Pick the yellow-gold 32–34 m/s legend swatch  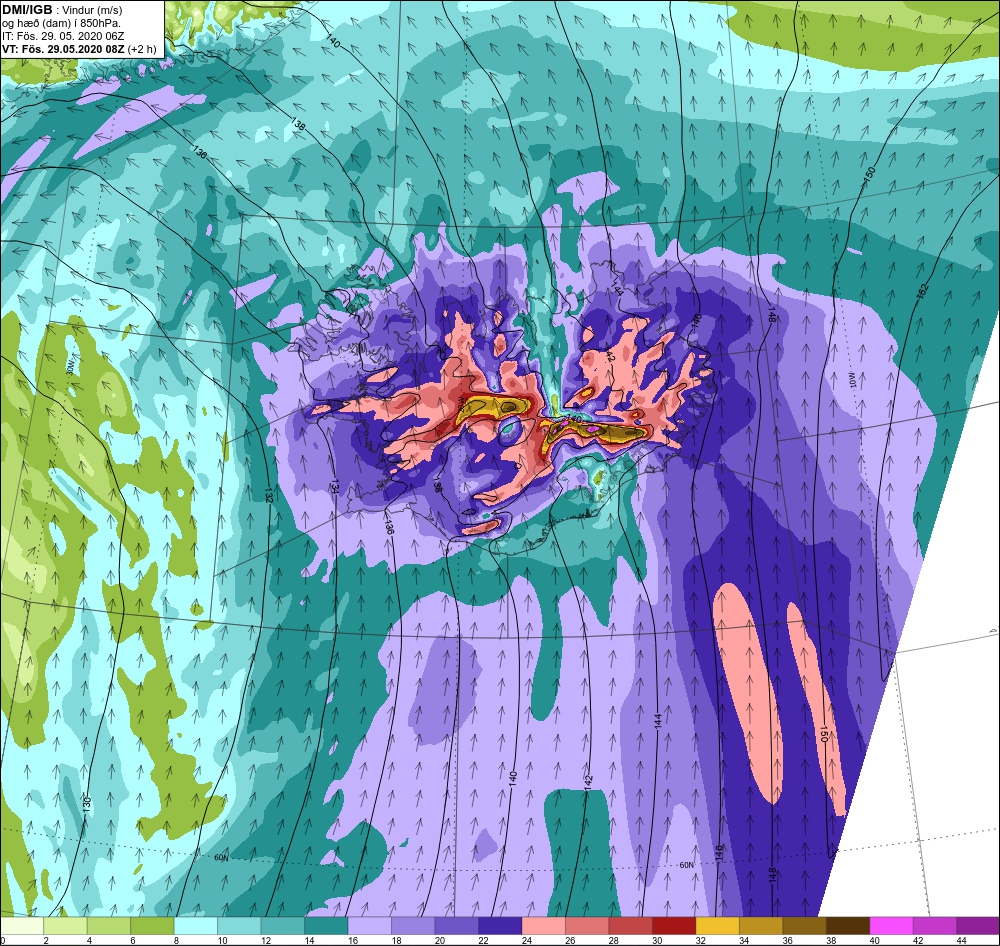[x=717, y=926]
